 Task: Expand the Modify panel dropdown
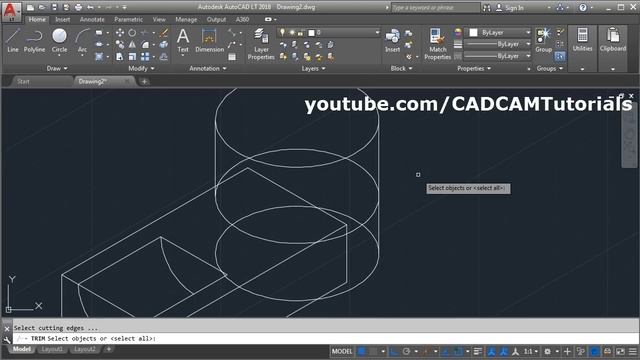coord(141,69)
